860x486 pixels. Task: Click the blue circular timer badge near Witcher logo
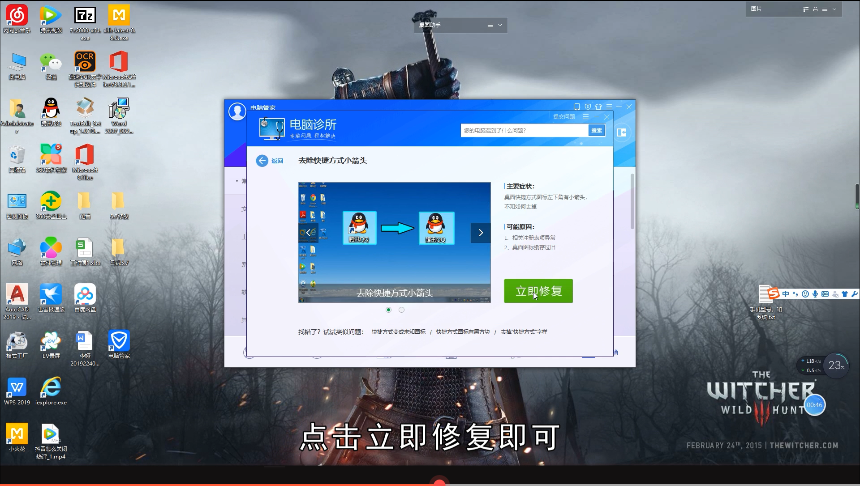point(814,405)
